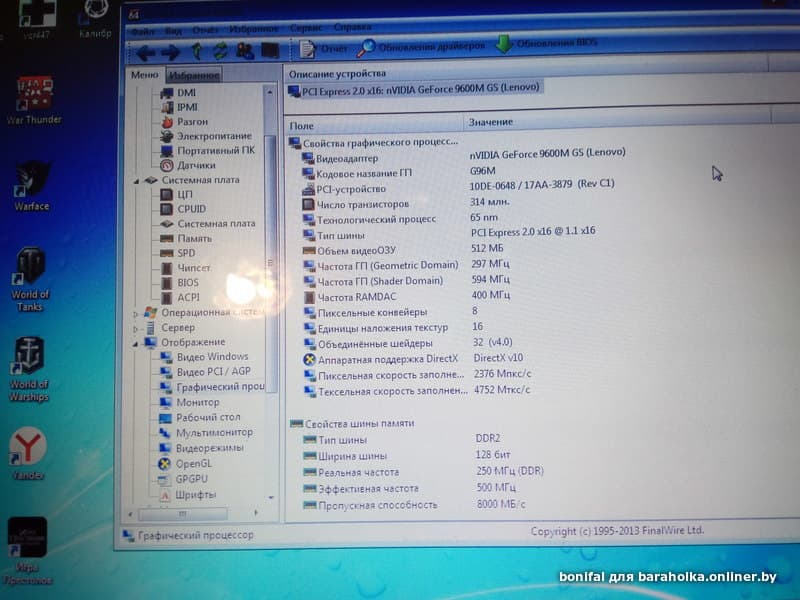Click the Пропускная способность row
This screenshot has width=800, height=600.
pos(414,505)
